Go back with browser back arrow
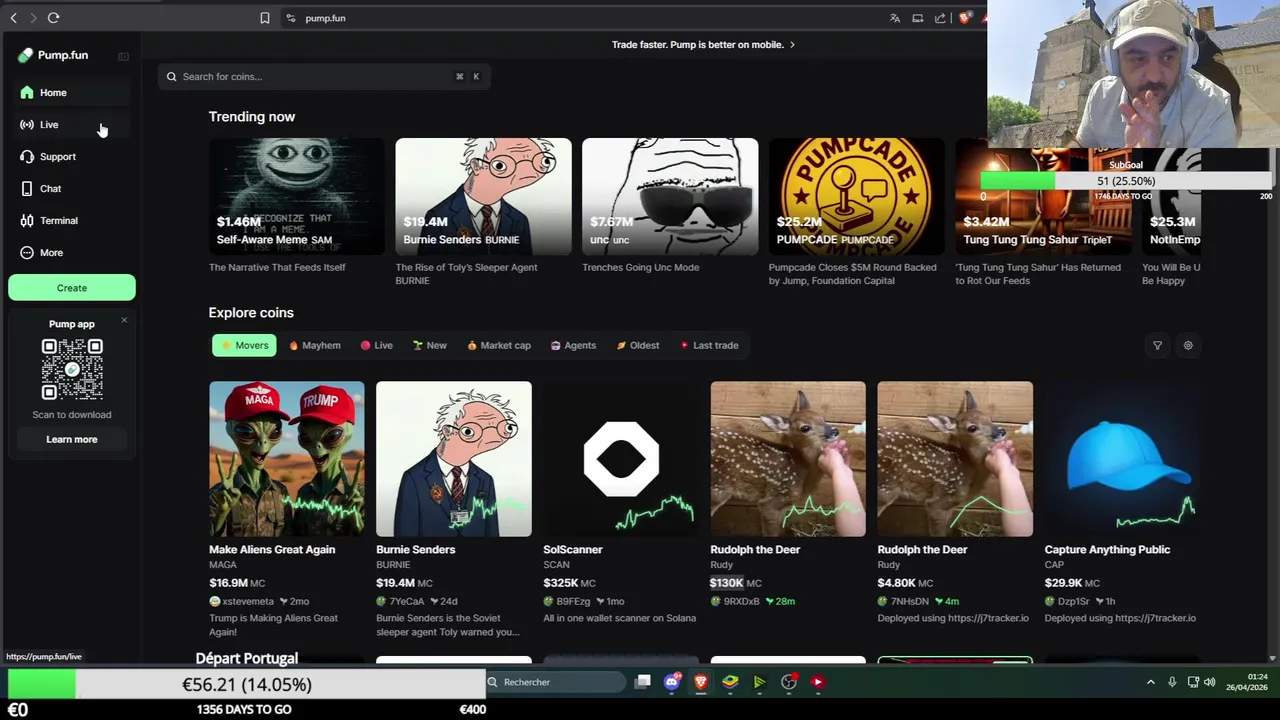Screen dimensions: 1280x720 pyautogui.click(x=13, y=18)
